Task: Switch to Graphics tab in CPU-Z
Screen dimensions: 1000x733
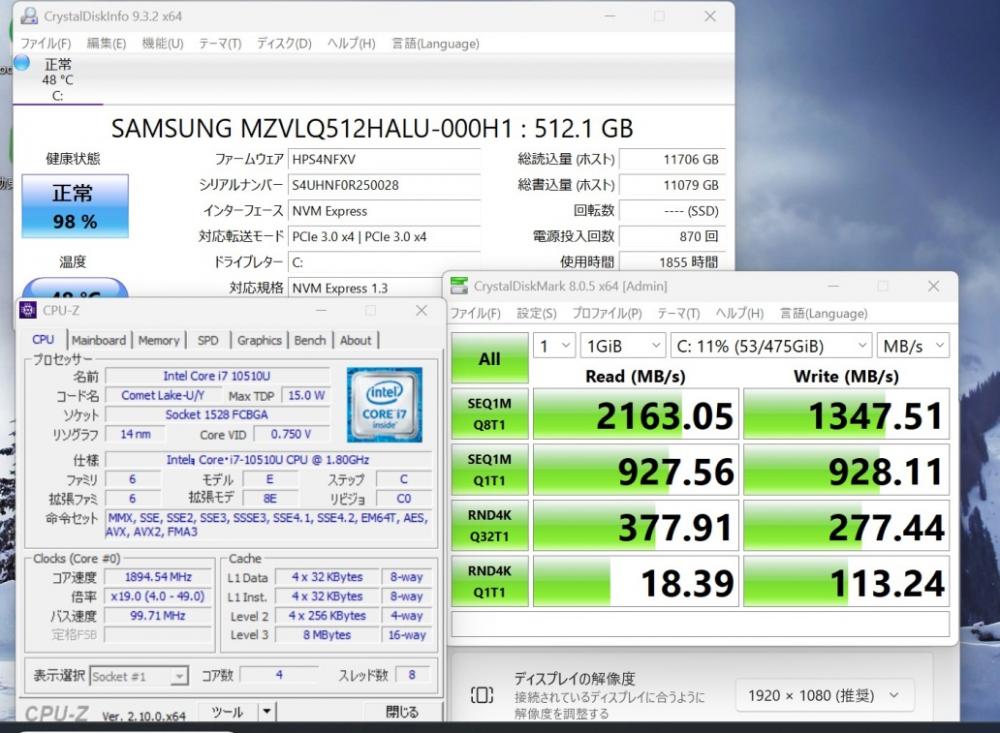Action: tap(259, 340)
